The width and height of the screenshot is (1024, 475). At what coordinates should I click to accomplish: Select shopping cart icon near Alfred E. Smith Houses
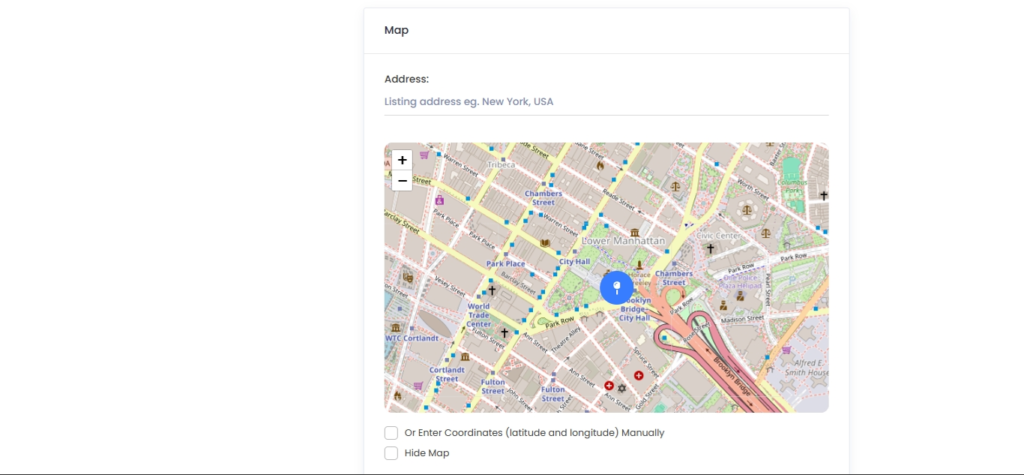787,350
